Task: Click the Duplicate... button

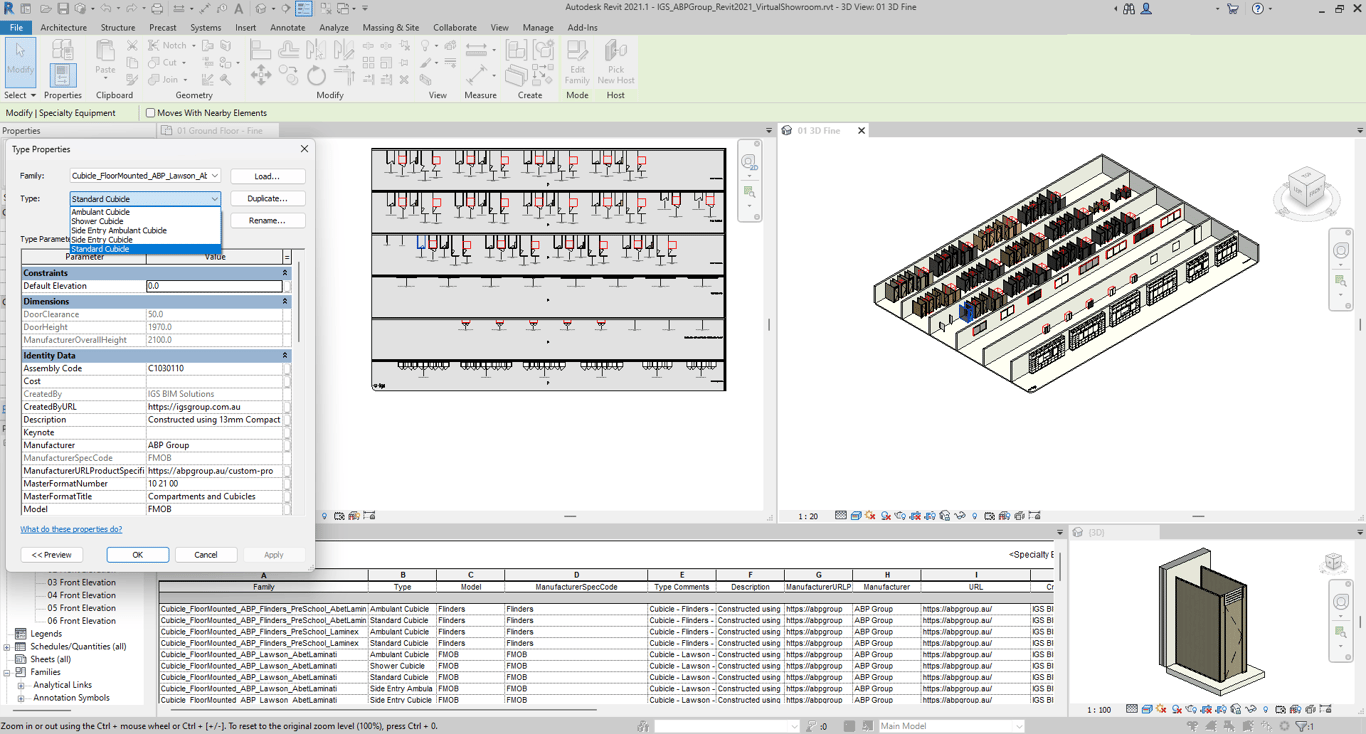Action: [267, 199]
